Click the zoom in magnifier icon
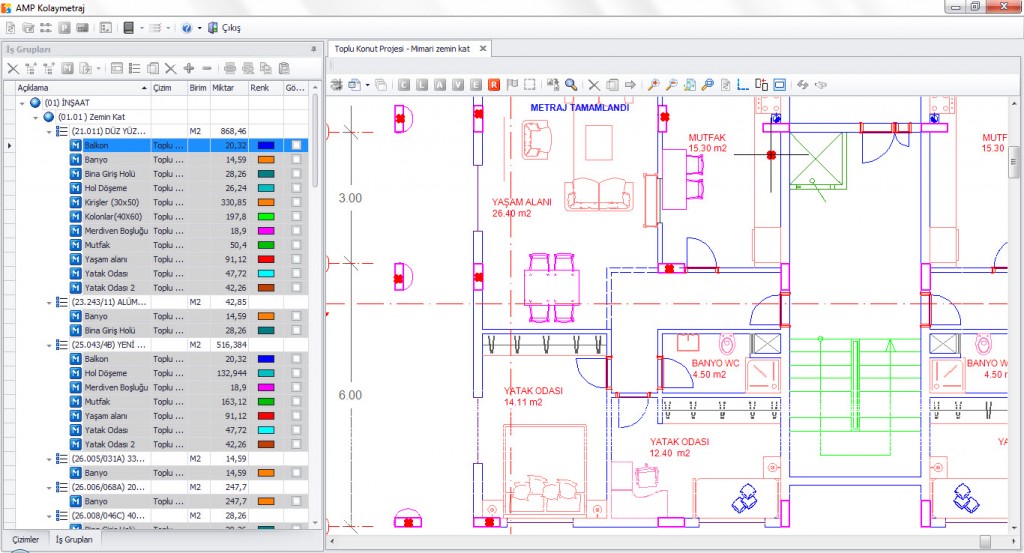The width and height of the screenshot is (1024, 553). click(x=653, y=85)
